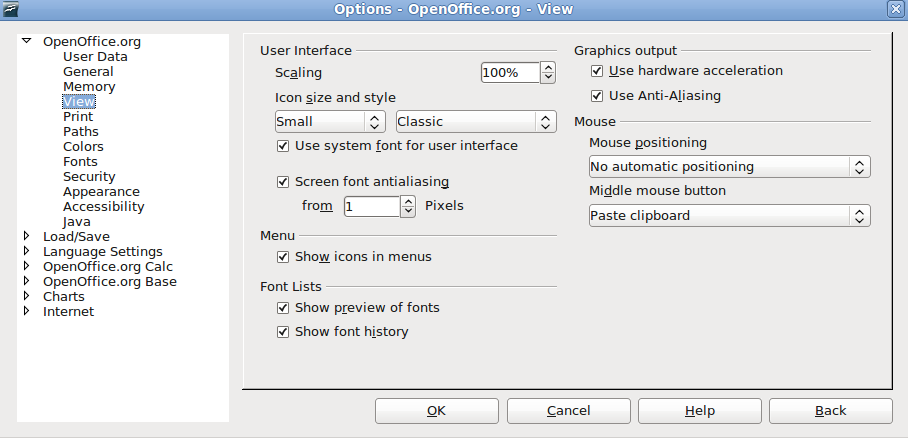
Task: Open the Colors options page
Action: [x=83, y=147]
